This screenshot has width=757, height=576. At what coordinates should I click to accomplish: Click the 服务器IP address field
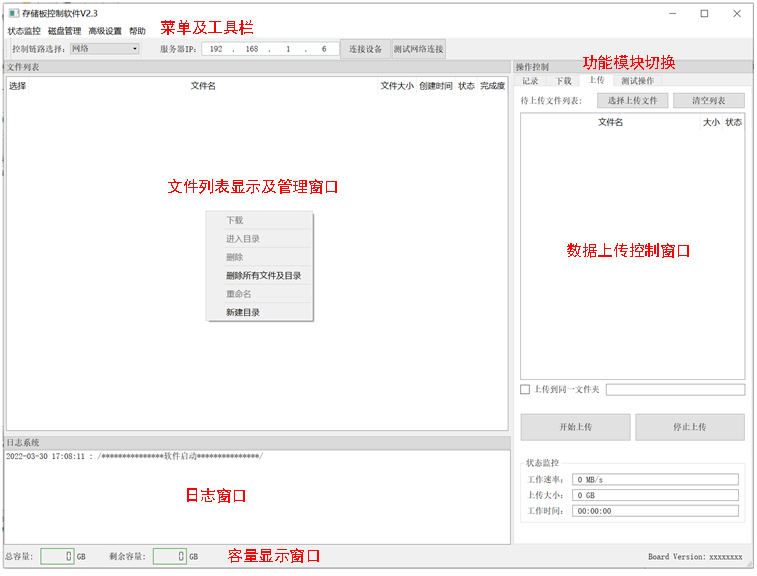pyautogui.click(x=269, y=49)
